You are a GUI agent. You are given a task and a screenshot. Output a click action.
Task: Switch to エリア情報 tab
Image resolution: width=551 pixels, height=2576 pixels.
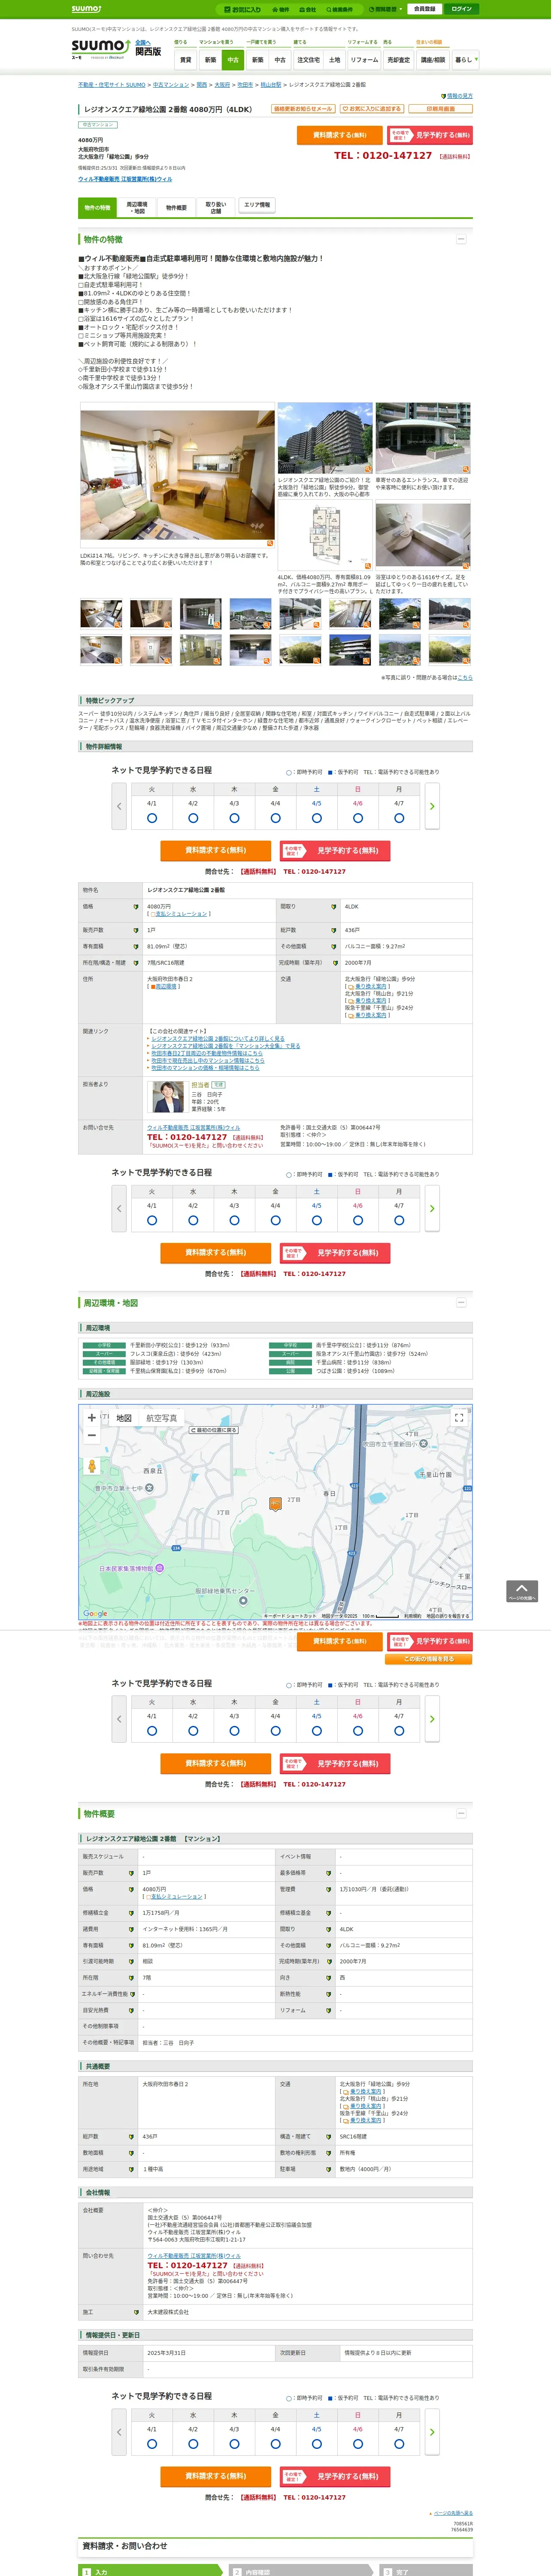[x=257, y=205]
